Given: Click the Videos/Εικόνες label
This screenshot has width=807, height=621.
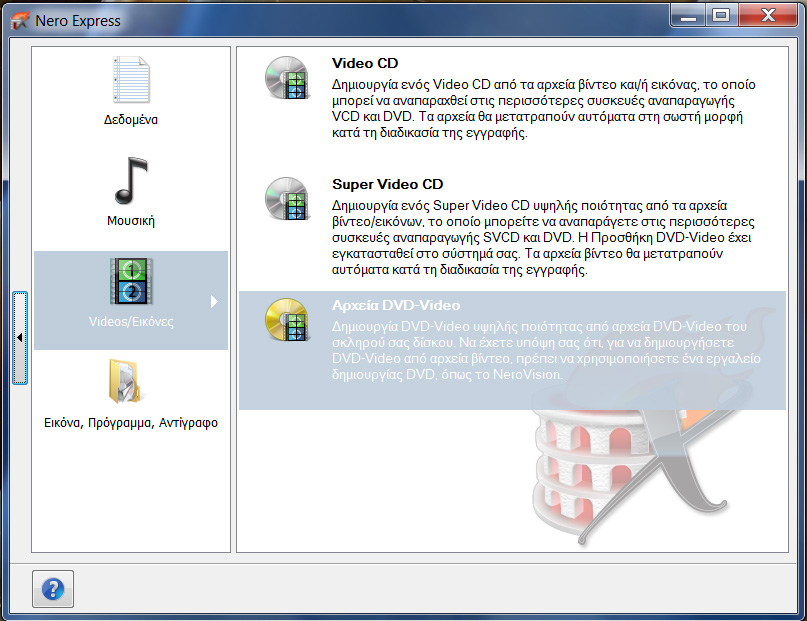Looking at the screenshot, I should (131, 322).
